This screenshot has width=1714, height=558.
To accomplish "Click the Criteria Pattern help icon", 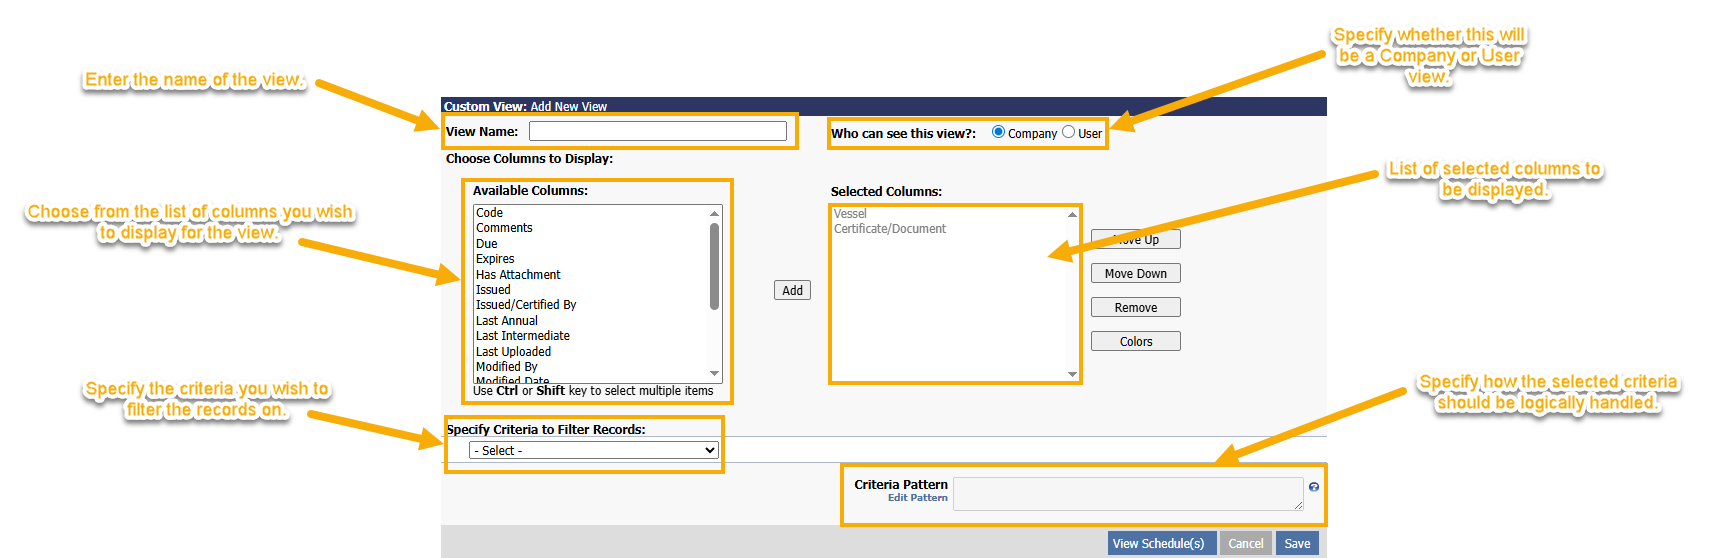I will (1313, 487).
